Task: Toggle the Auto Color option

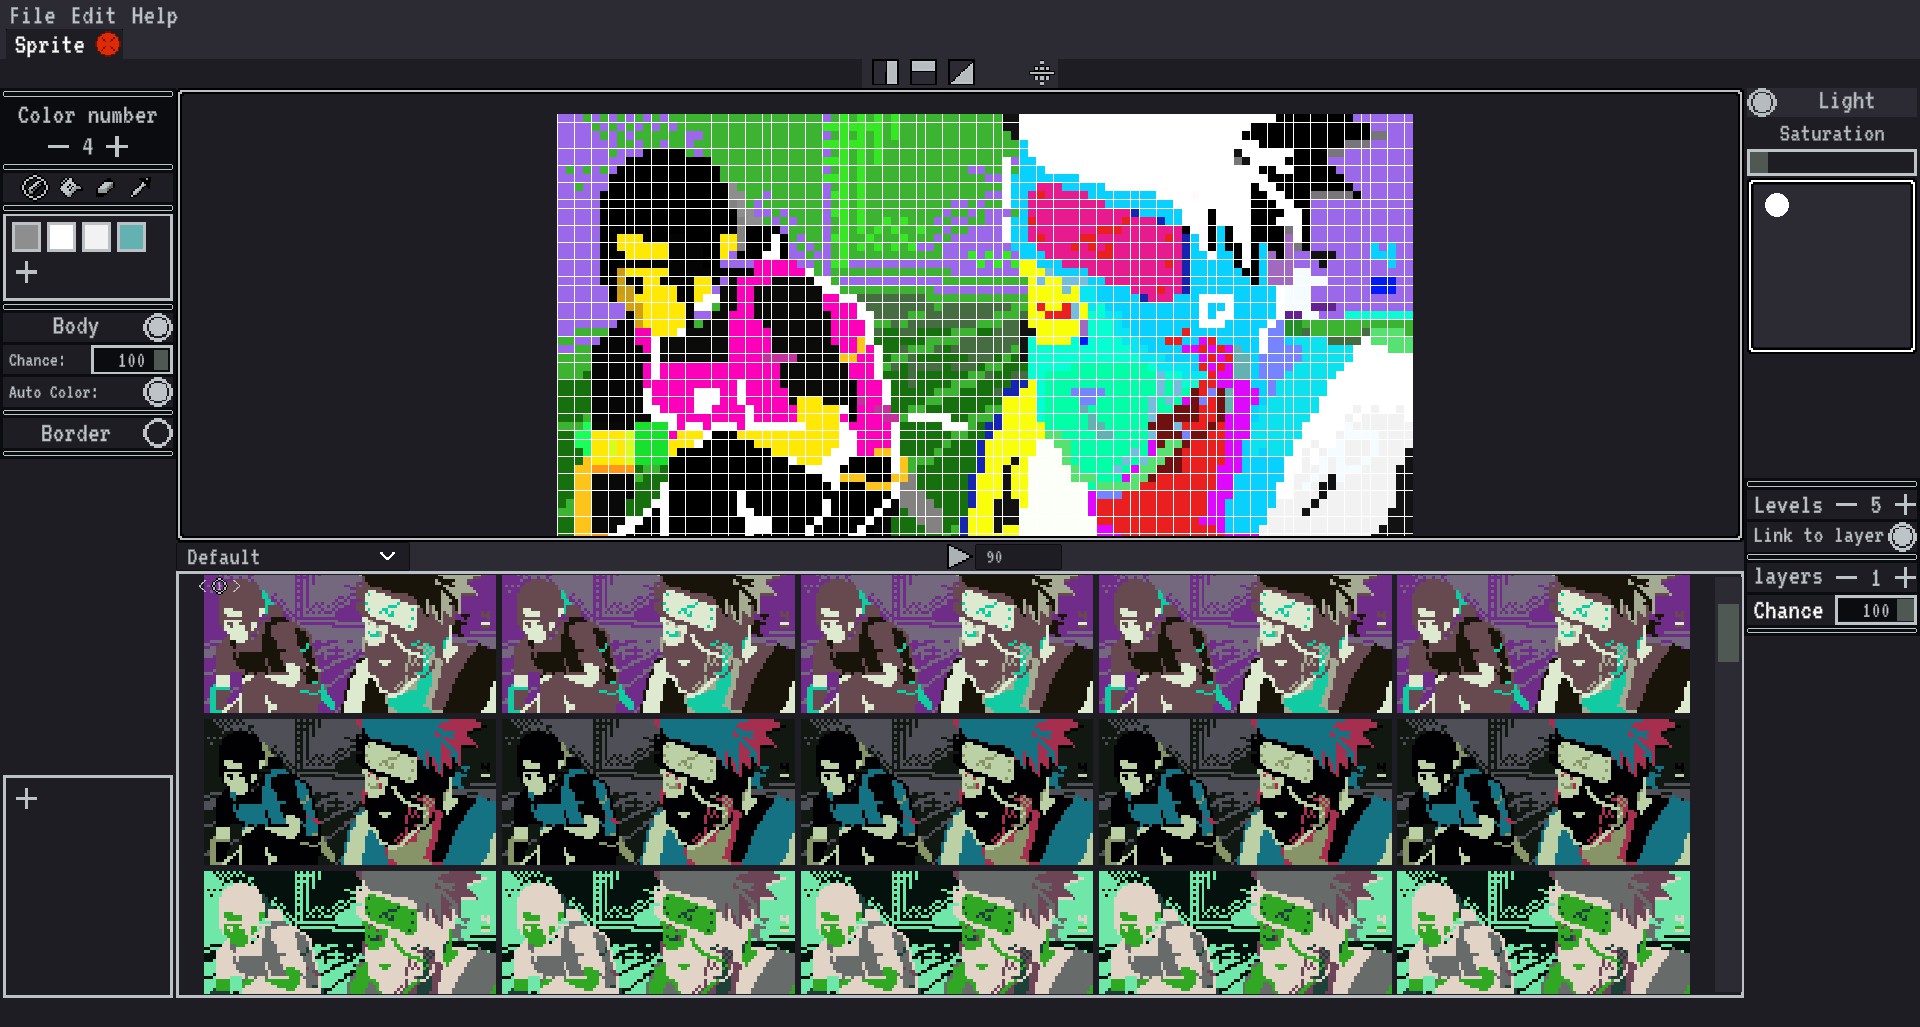Action: [157, 392]
